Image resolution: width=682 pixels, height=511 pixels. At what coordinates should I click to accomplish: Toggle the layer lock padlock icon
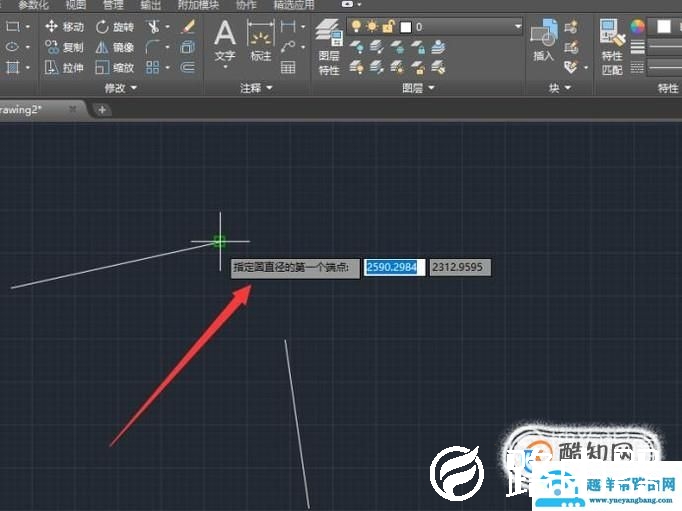click(387, 26)
